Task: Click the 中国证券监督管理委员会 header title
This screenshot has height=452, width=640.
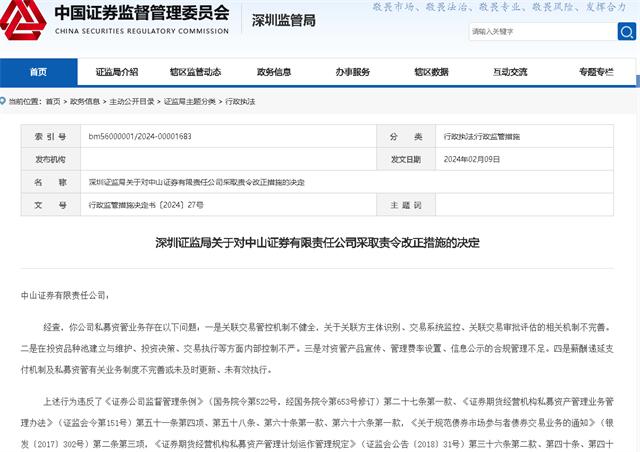Action: [142, 12]
